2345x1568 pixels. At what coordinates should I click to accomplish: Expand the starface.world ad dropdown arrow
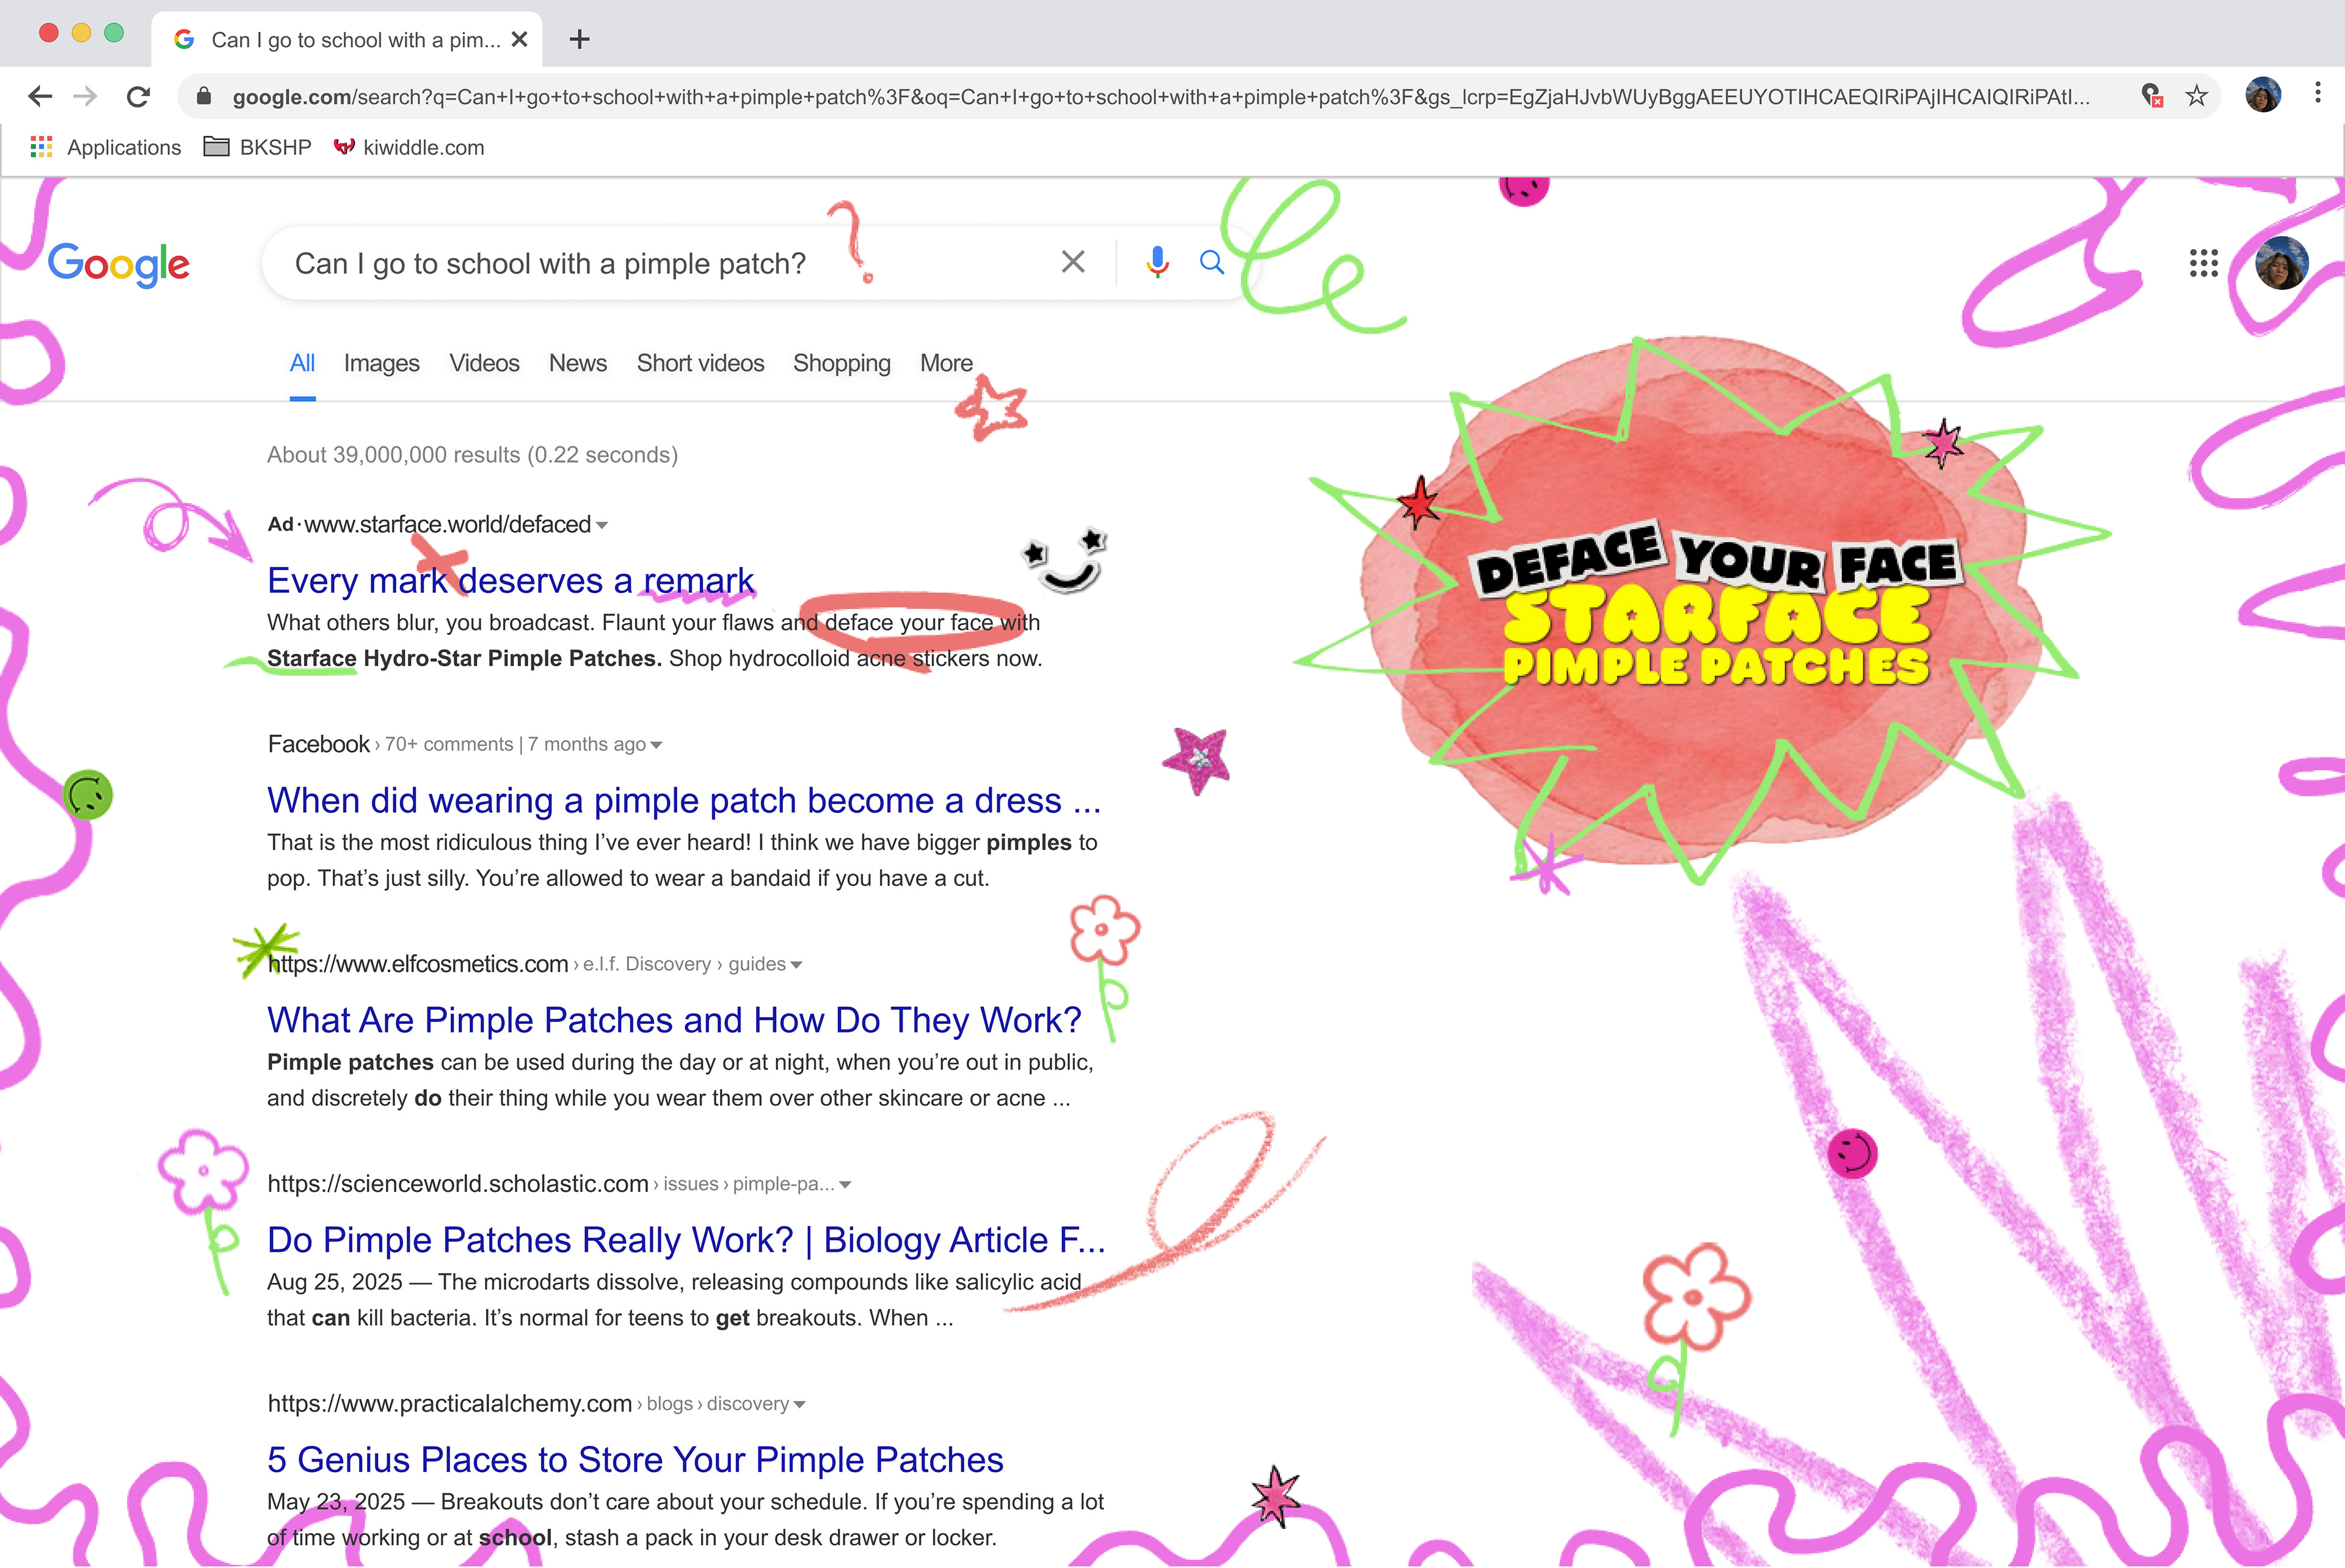point(602,525)
